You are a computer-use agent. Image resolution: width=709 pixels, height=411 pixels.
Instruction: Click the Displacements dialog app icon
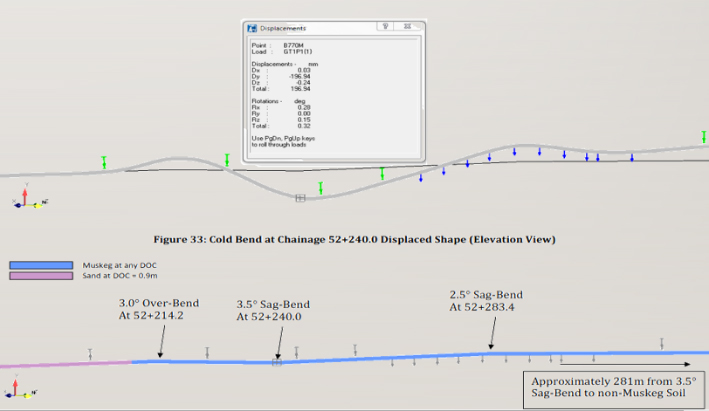(x=251, y=28)
